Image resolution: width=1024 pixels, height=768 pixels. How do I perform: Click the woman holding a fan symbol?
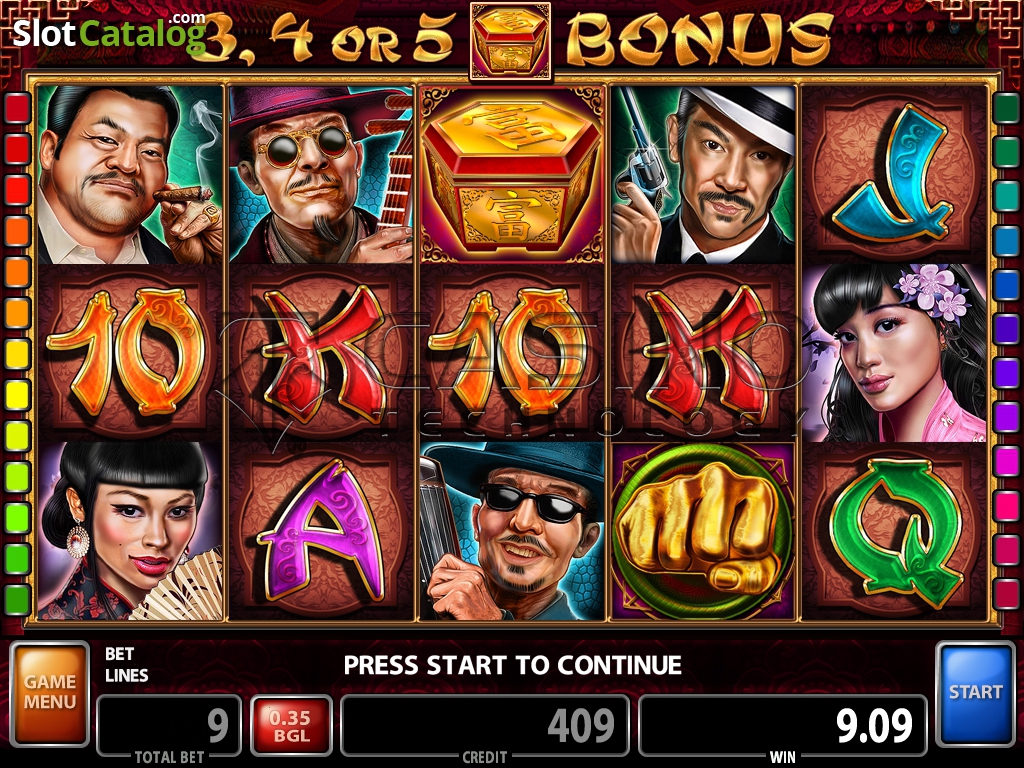(x=130, y=531)
